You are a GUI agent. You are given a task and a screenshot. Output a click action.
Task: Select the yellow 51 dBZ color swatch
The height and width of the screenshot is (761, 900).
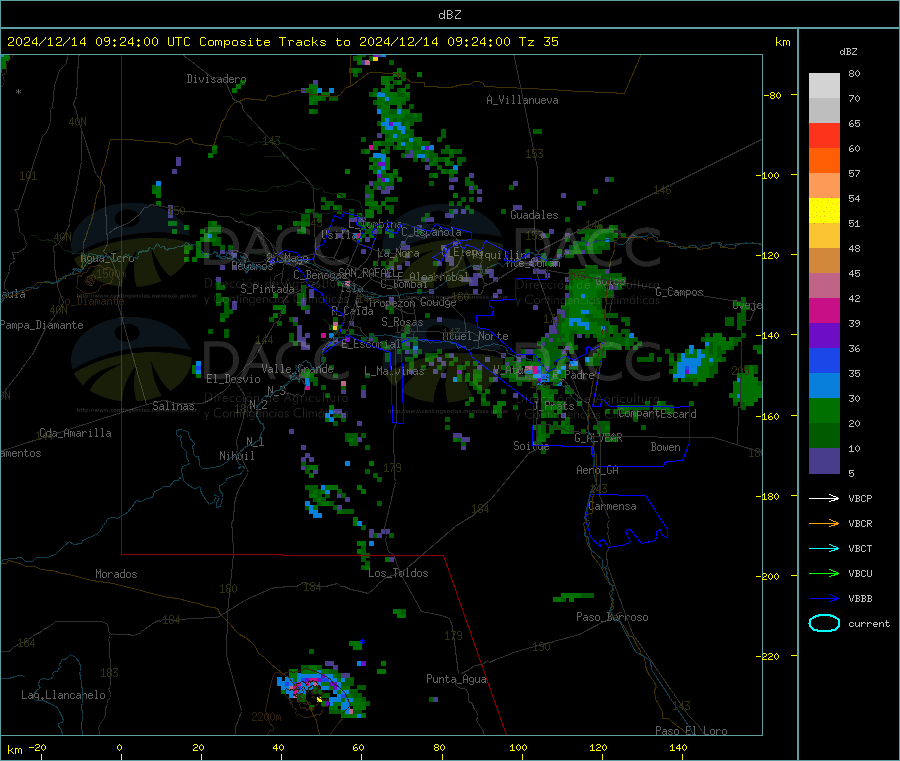[x=824, y=211]
